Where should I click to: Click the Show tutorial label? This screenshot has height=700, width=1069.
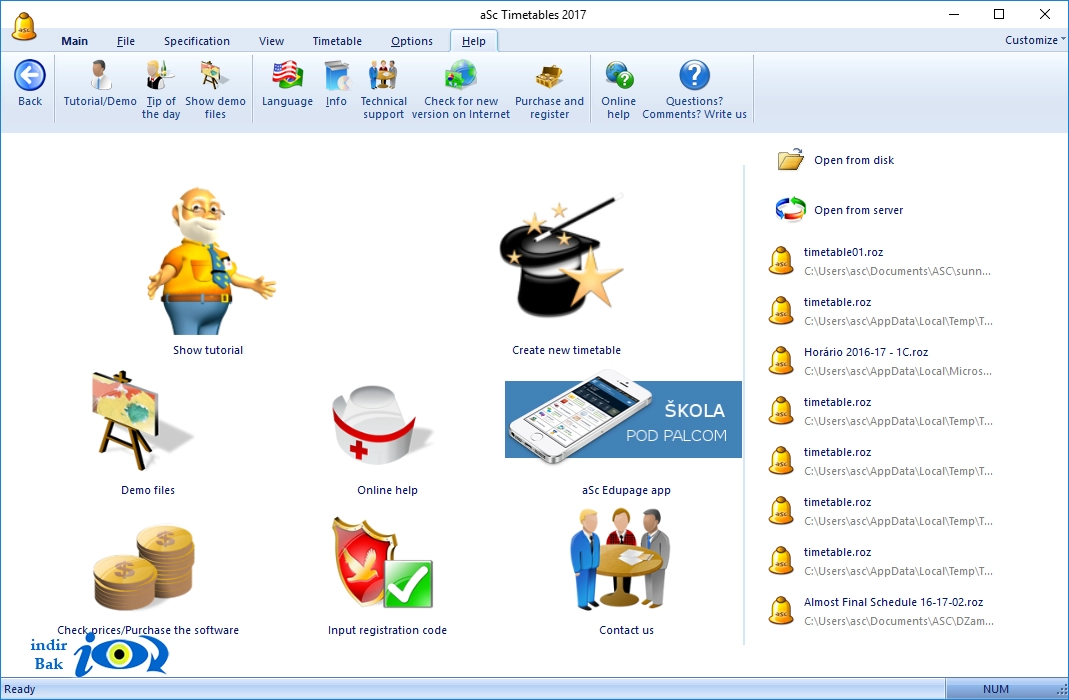click(x=208, y=350)
